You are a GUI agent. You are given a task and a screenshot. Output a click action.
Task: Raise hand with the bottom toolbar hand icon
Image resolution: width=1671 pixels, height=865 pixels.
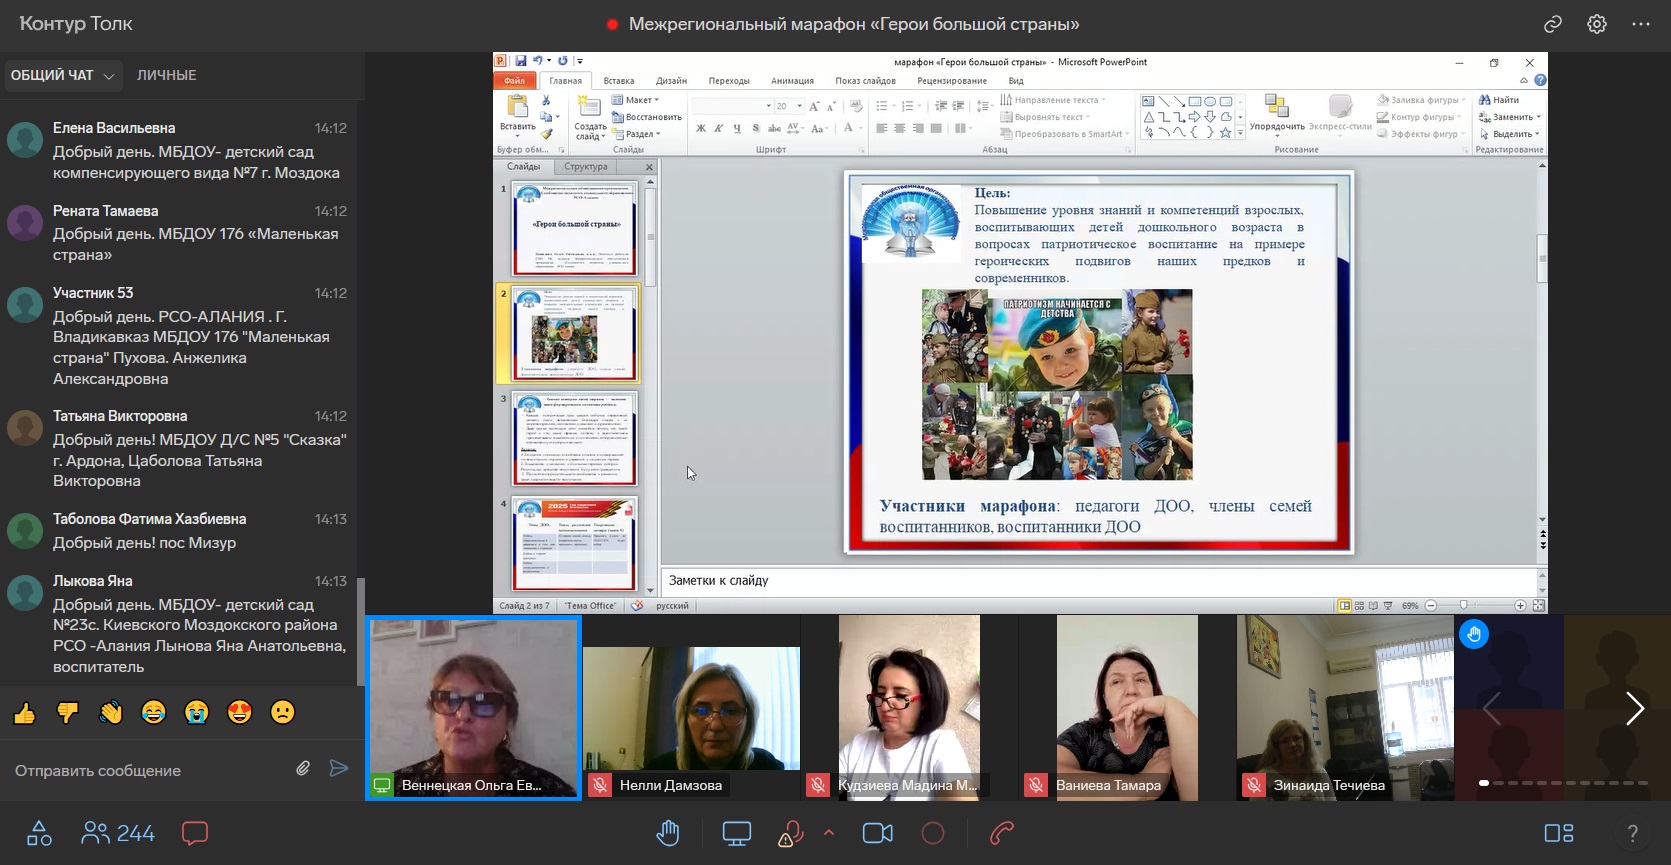point(668,833)
